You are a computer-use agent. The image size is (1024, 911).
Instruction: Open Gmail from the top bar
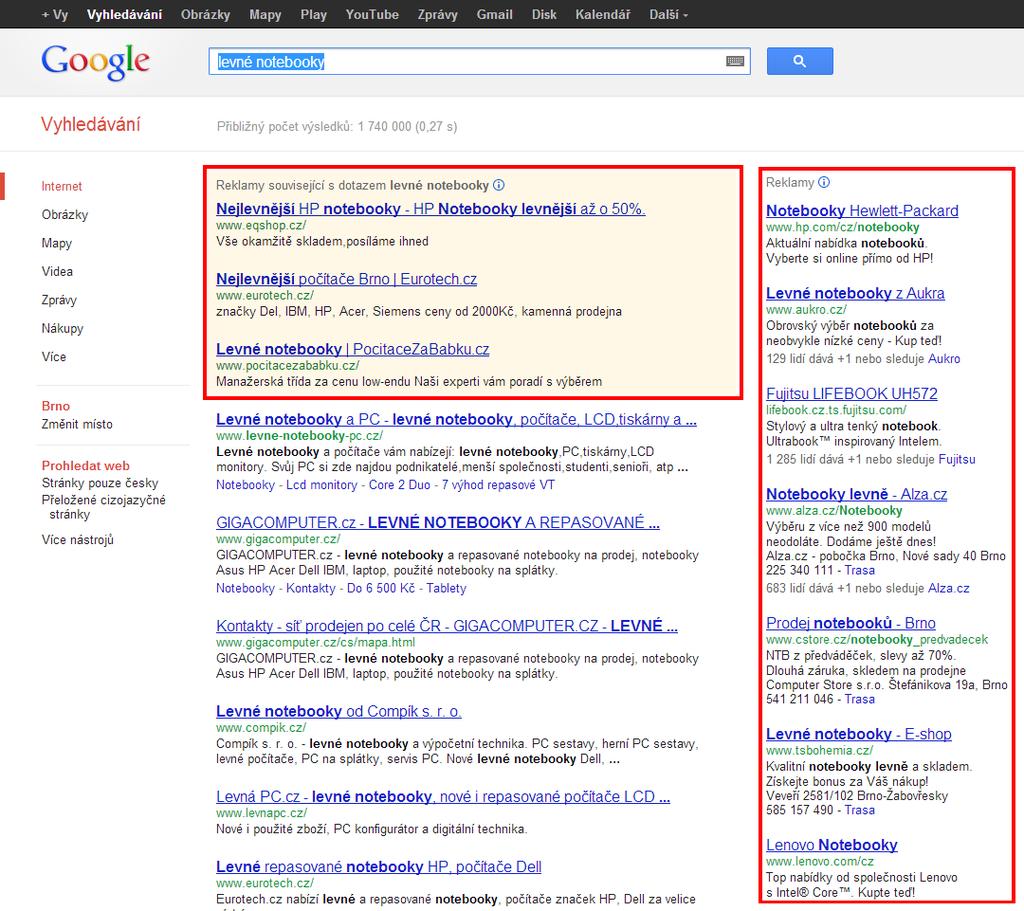(x=494, y=14)
